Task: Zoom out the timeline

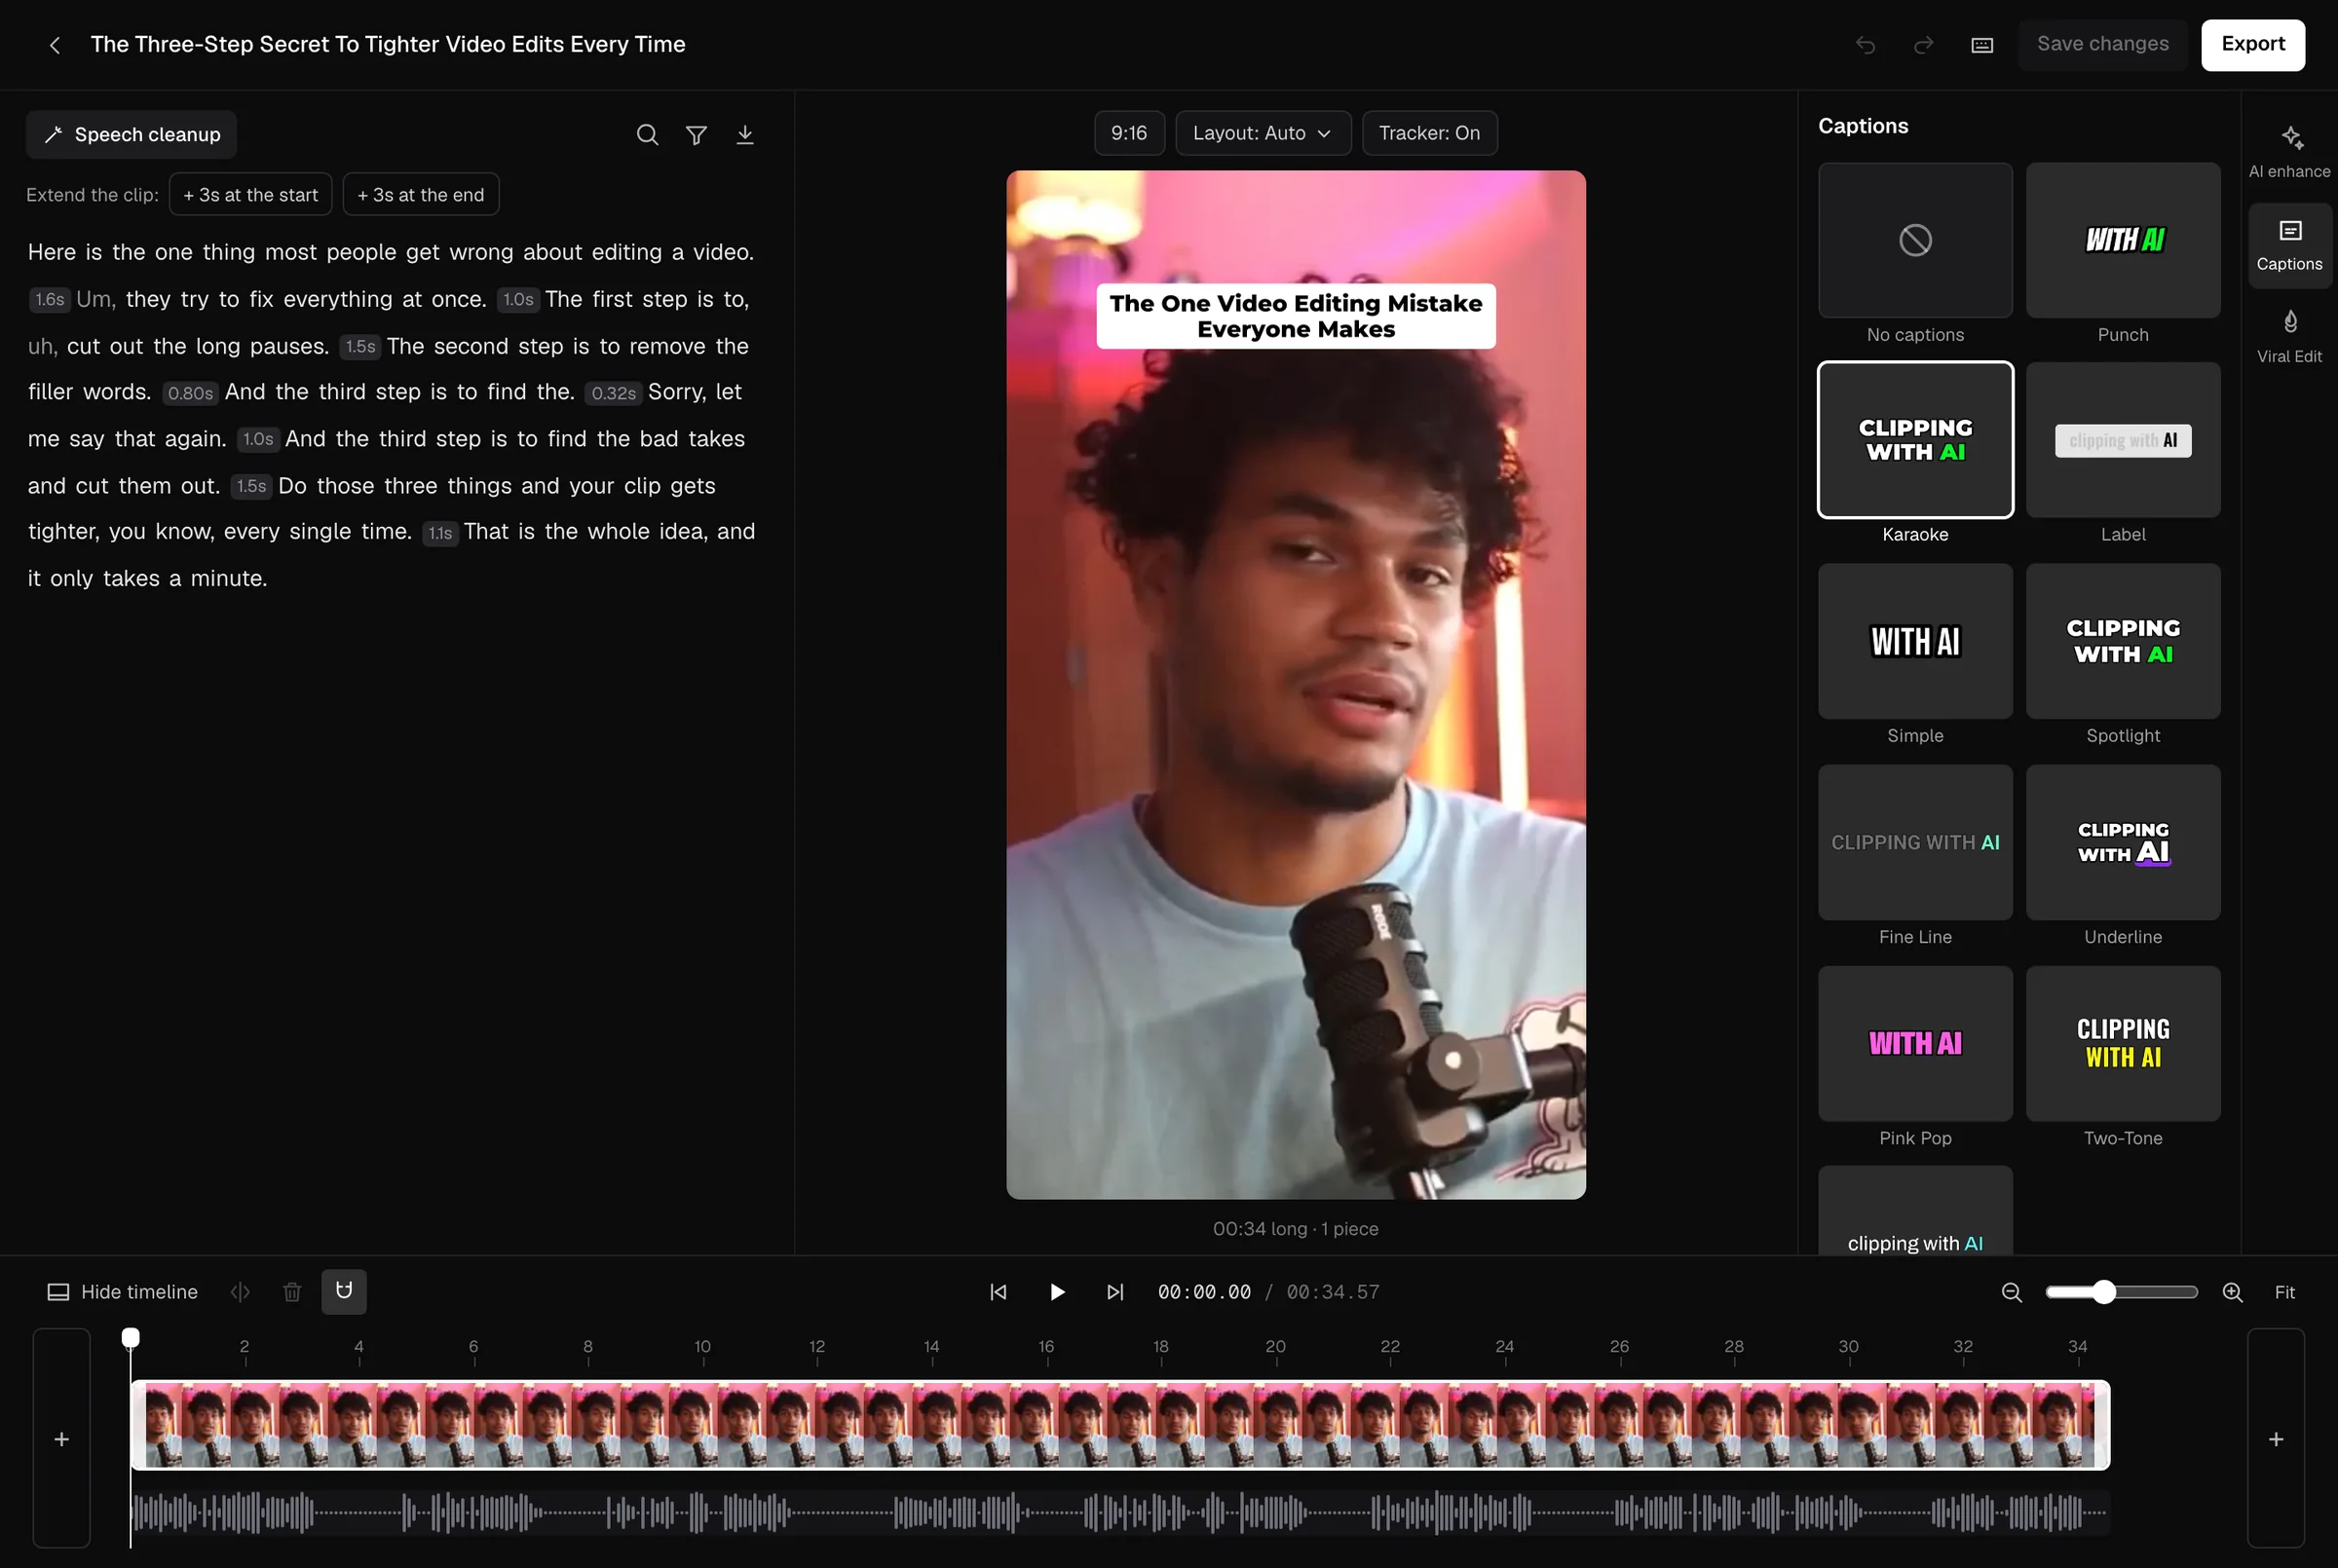Action: coord(2011,1292)
